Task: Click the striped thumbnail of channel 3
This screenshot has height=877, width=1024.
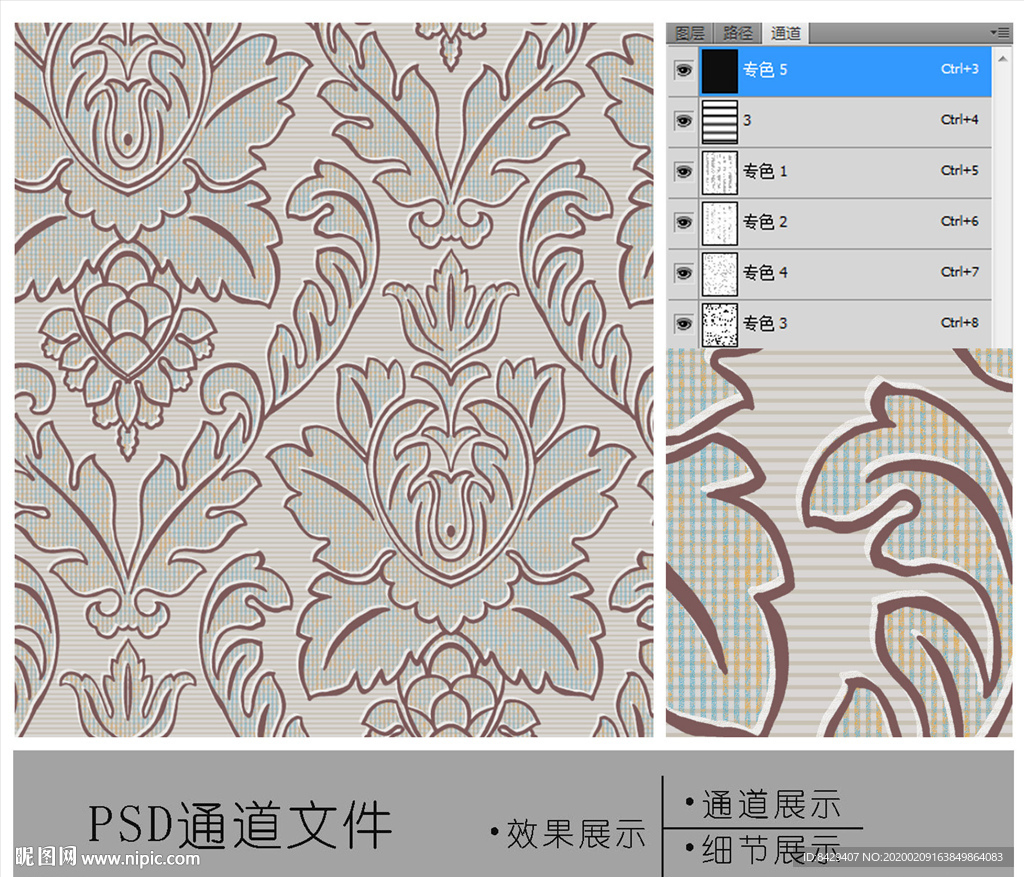Action: (x=719, y=122)
